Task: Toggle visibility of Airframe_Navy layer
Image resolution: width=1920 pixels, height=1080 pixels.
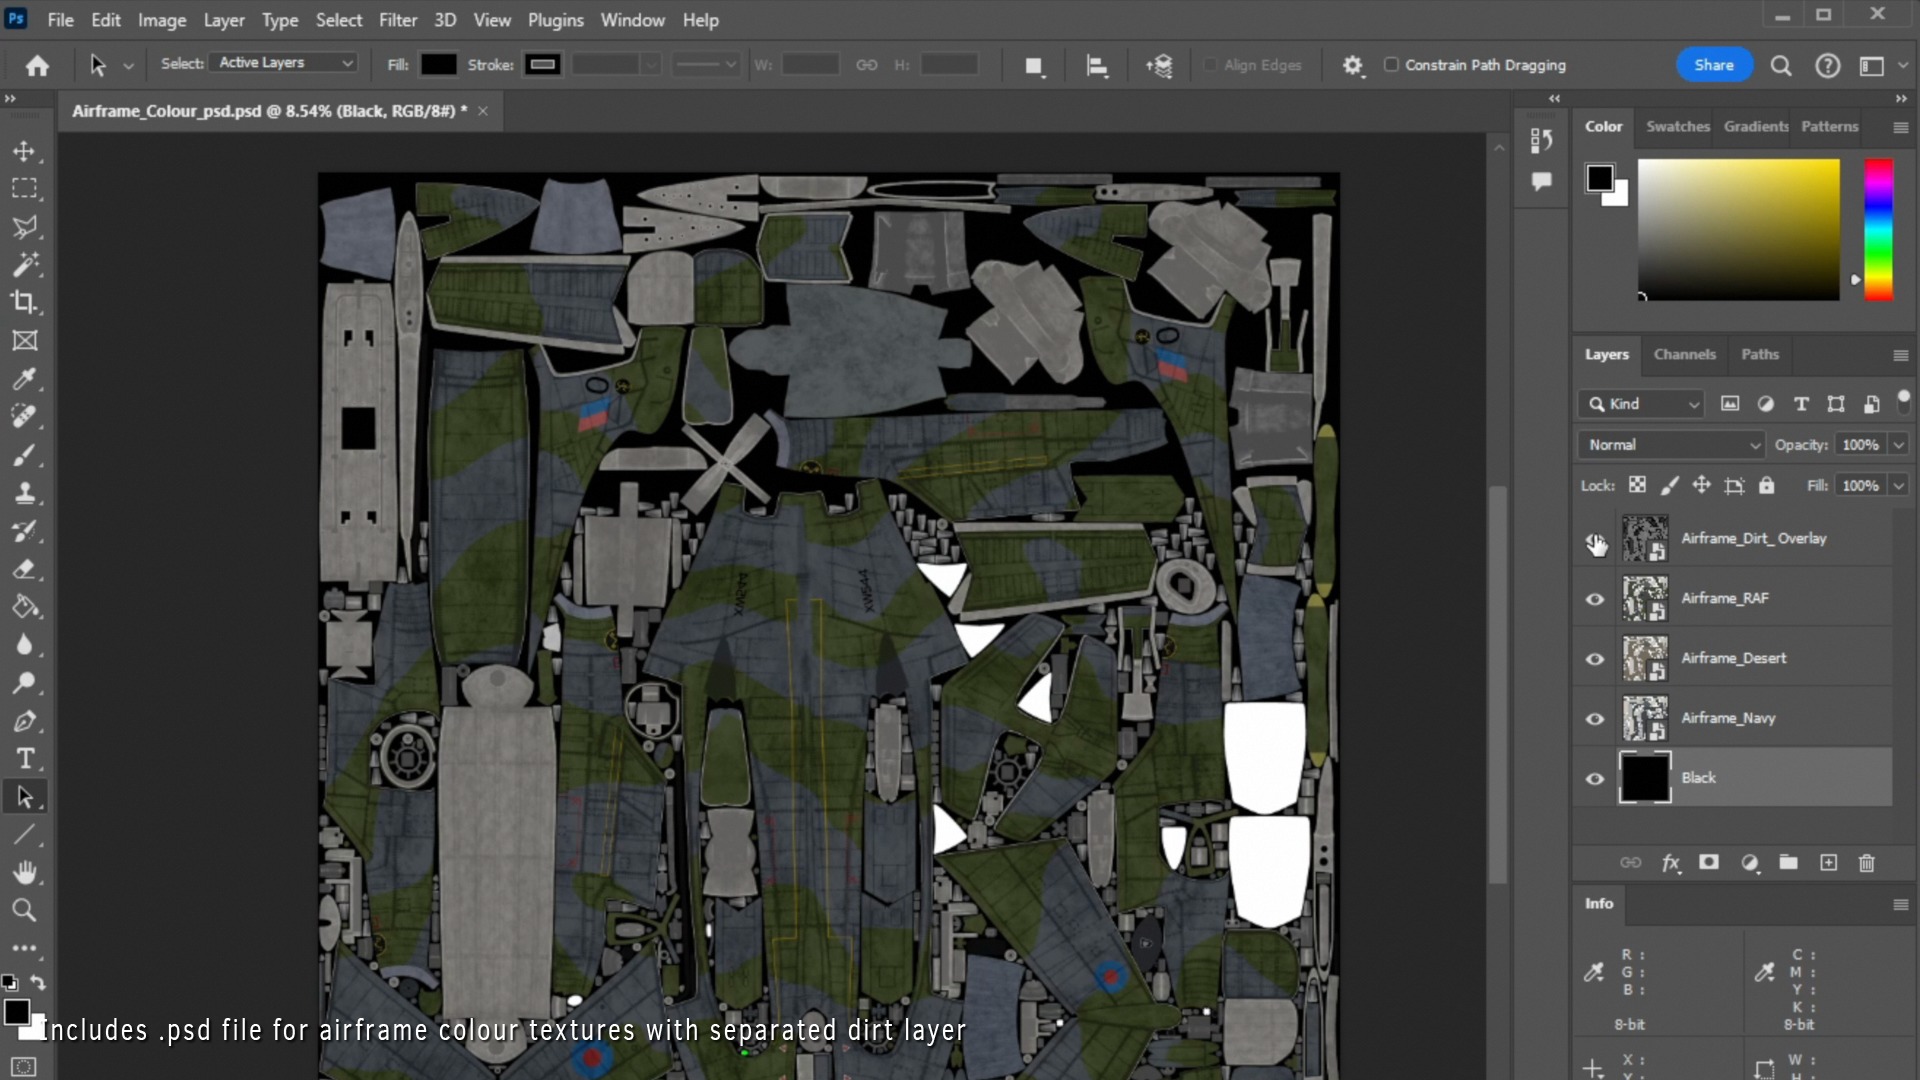Action: click(x=1595, y=719)
